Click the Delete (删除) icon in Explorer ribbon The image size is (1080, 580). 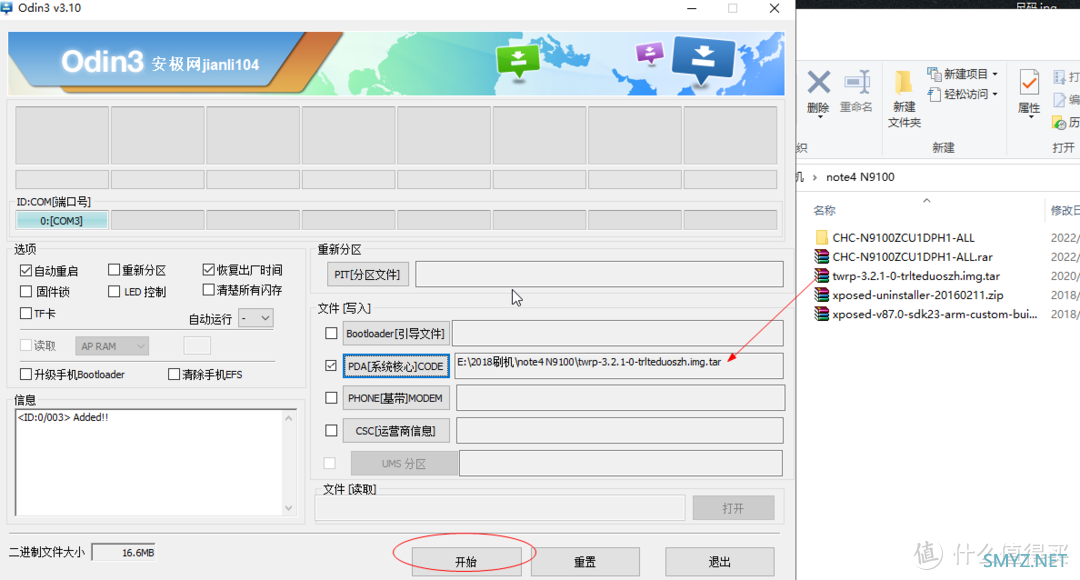[x=818, y=90]
